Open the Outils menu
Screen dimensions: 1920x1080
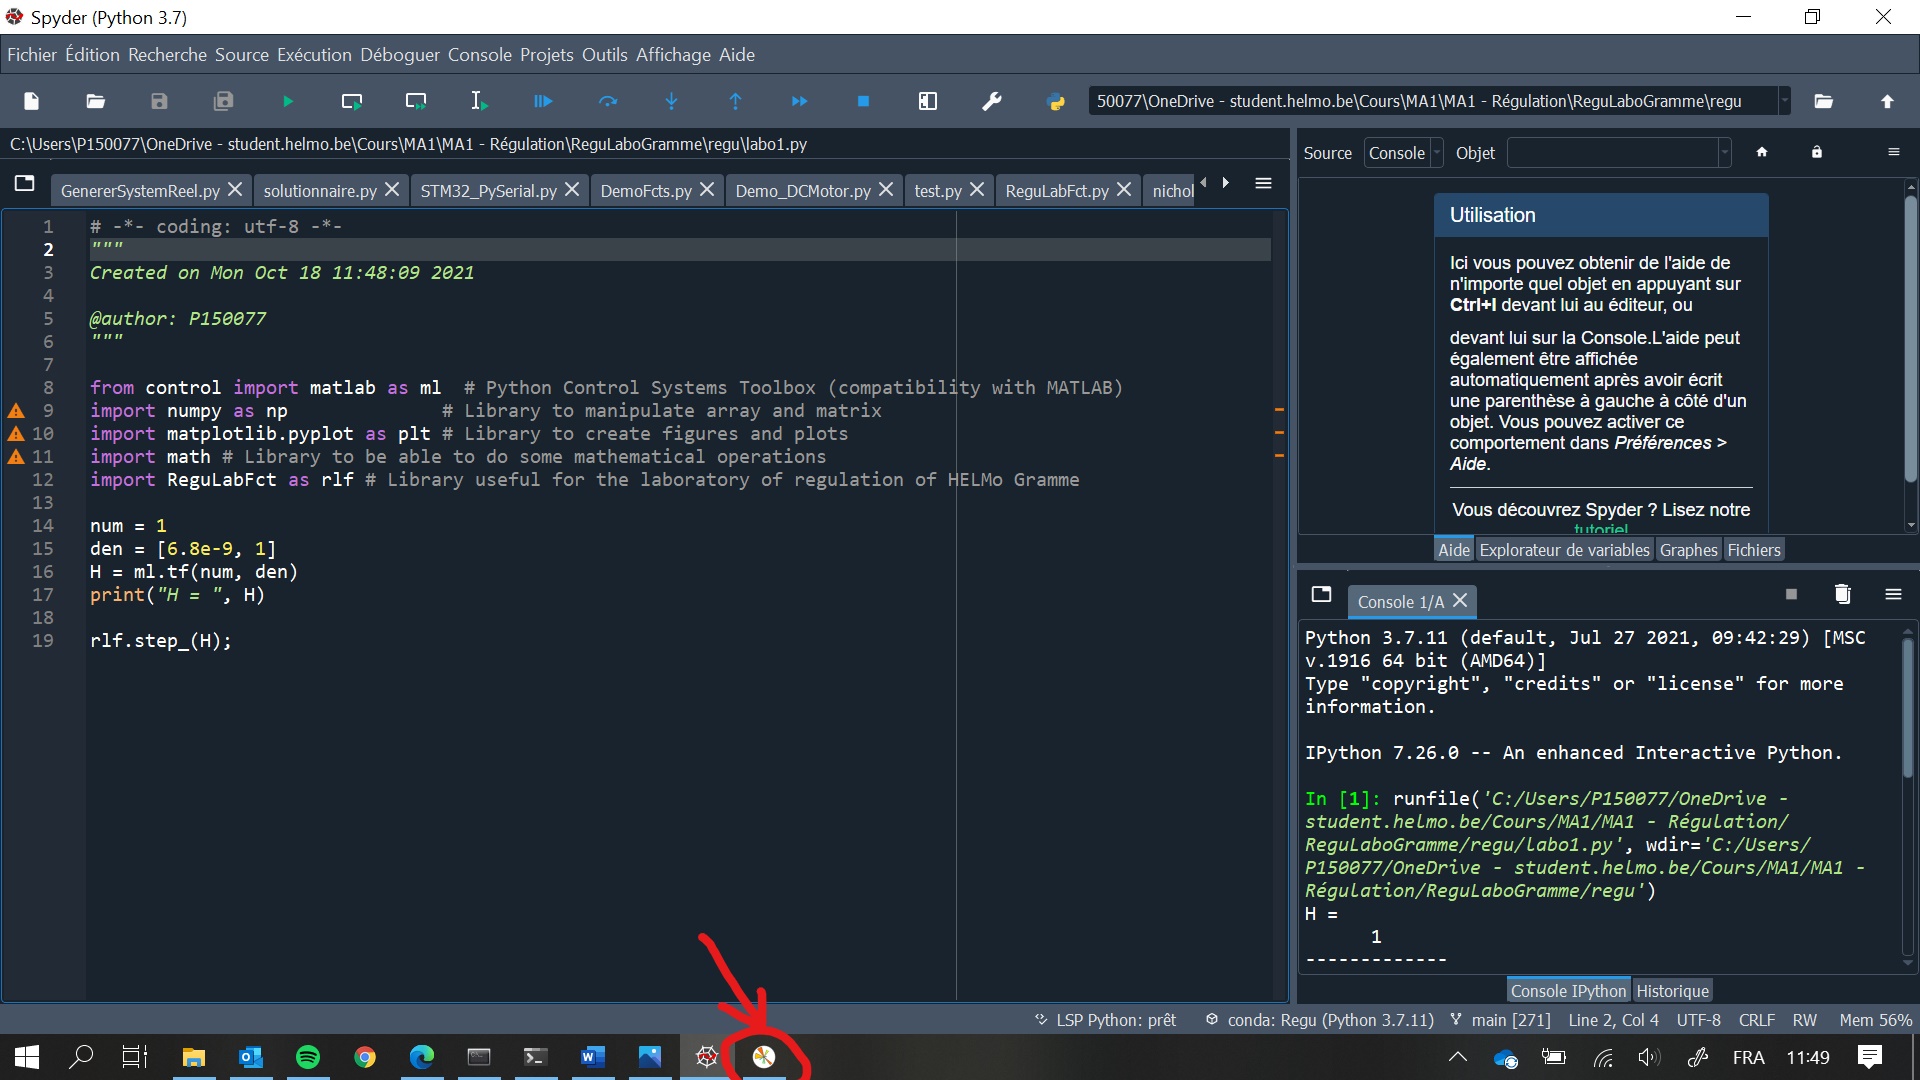(605, 55)
